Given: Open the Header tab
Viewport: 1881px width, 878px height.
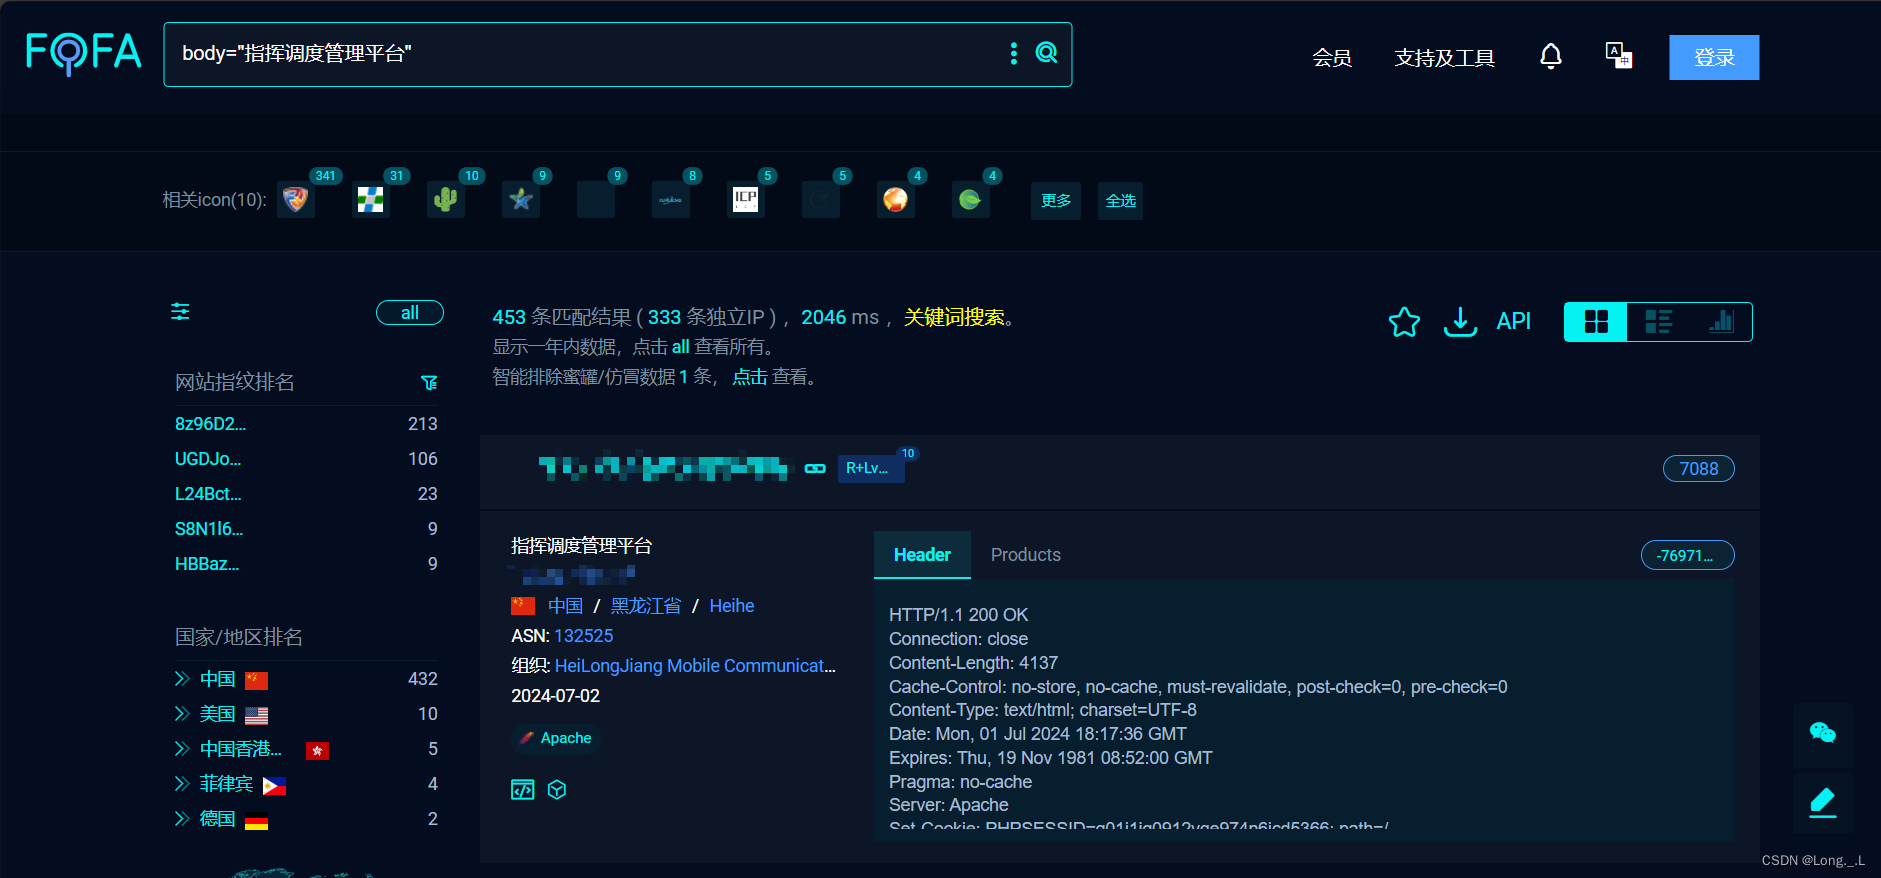Looking at the screenshot, I should tap(922, 555).
